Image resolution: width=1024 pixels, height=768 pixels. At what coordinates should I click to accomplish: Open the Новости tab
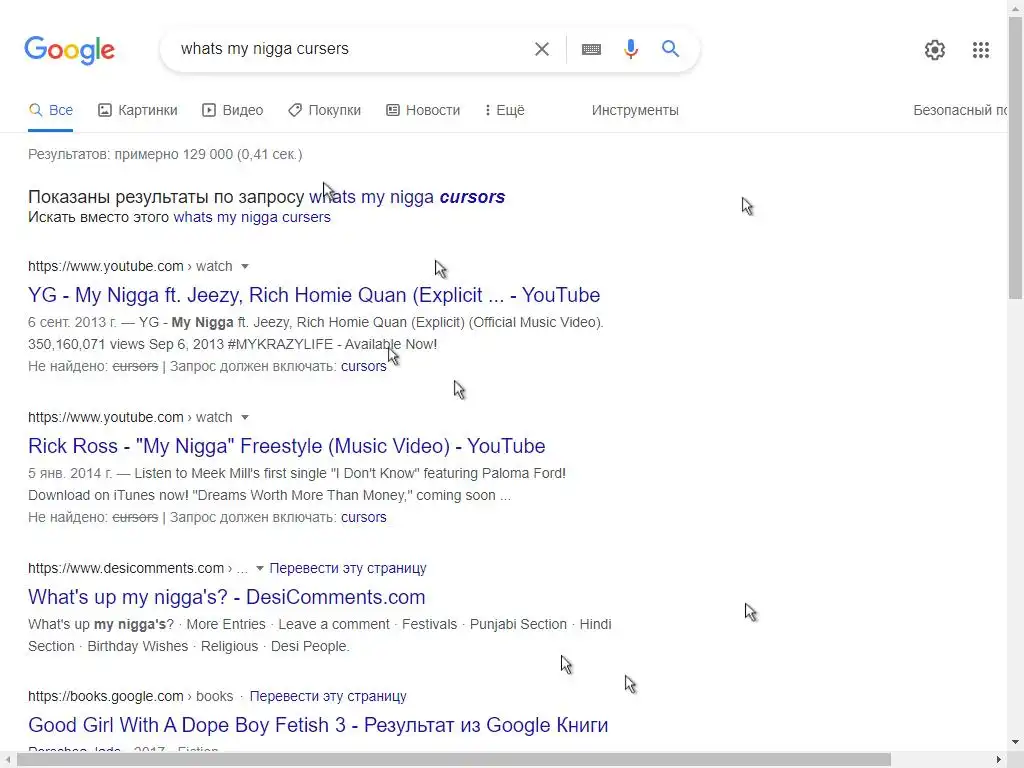tap(423, 110)
